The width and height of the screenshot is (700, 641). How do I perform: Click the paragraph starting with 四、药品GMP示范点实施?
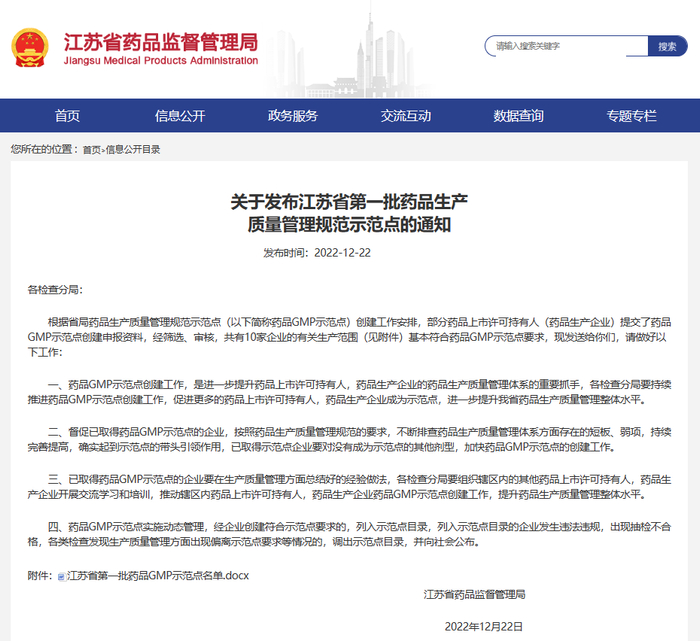pos(350,534)
